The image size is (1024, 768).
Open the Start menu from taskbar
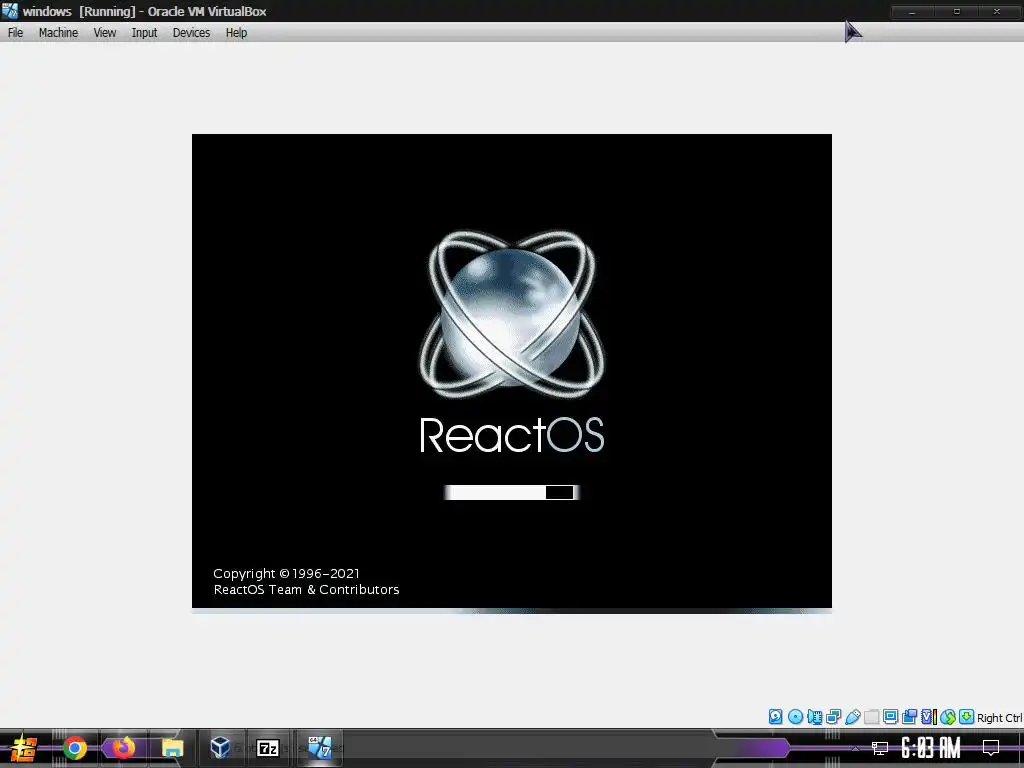click(22, 748)
